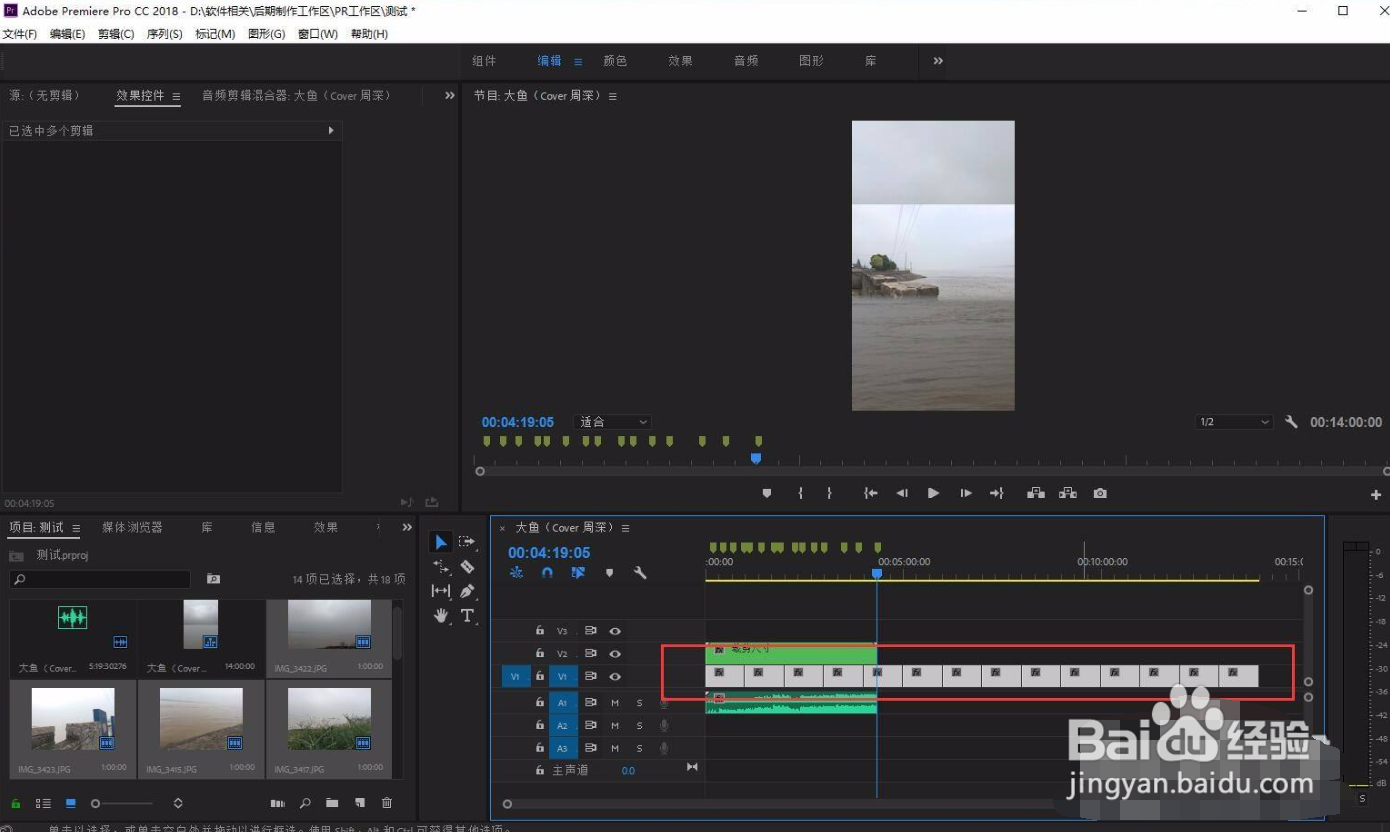Mute audio track A1
This screenshot has height=832, width=1390.
[x=615, y=703]
